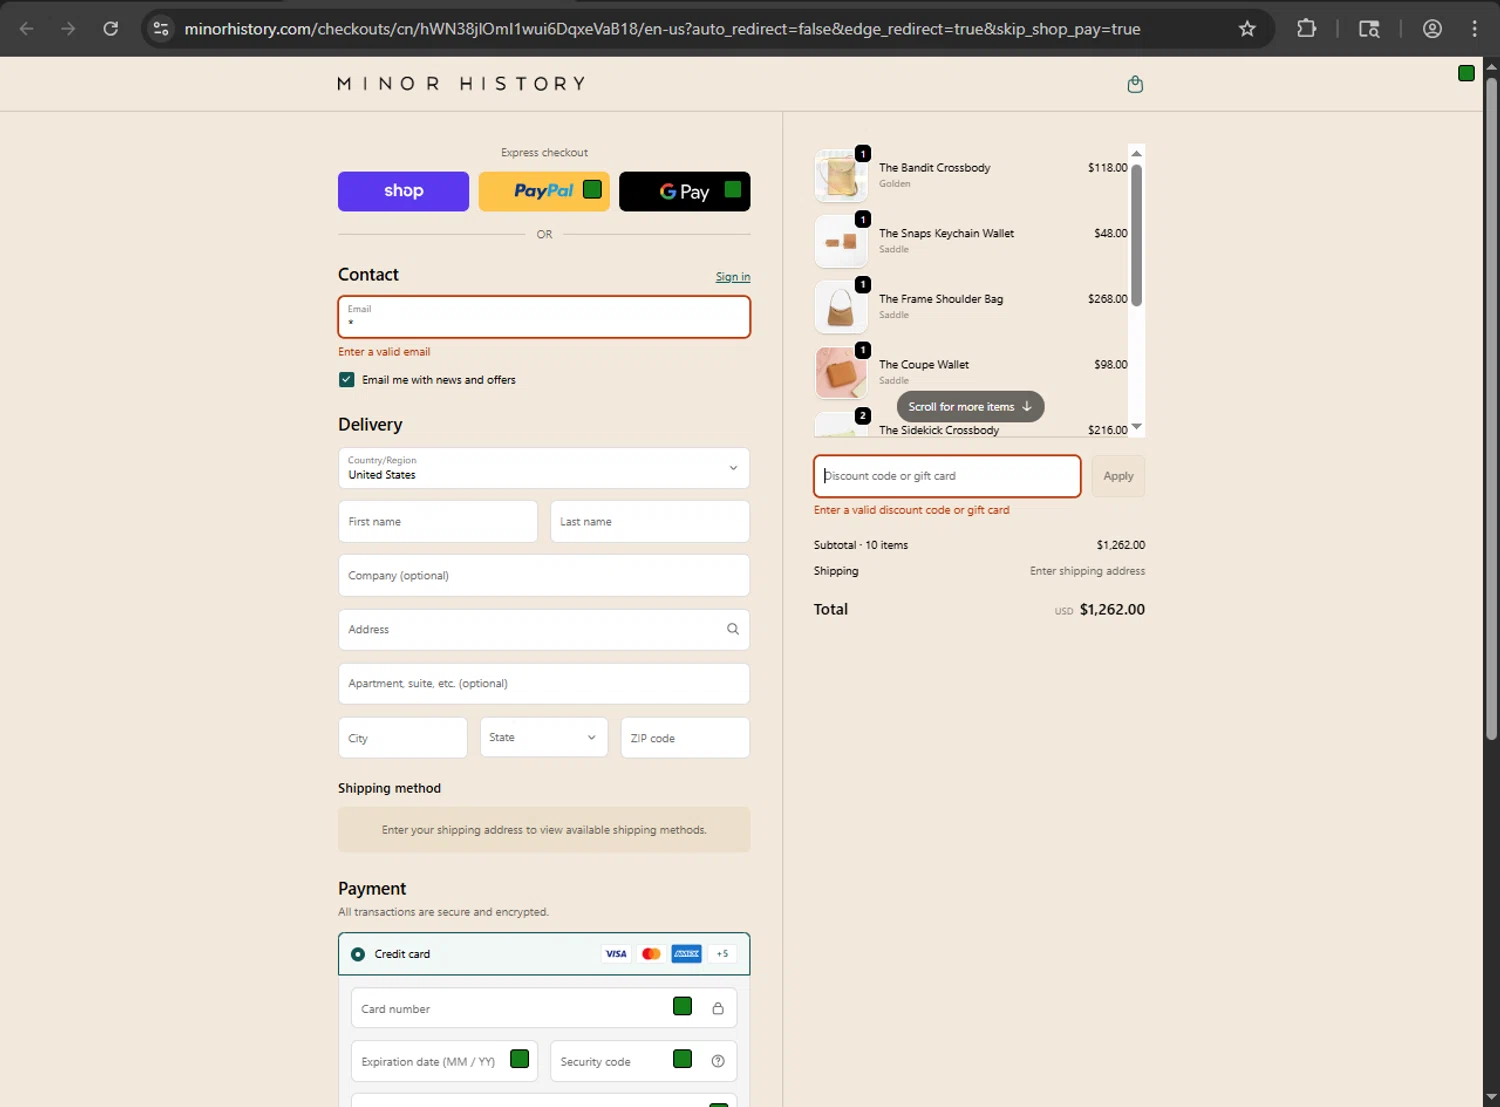Viewport: 1500px width, 1107px height.
Task: Go forward using the browser forward arrow
Action: click(x=68, y=29)
